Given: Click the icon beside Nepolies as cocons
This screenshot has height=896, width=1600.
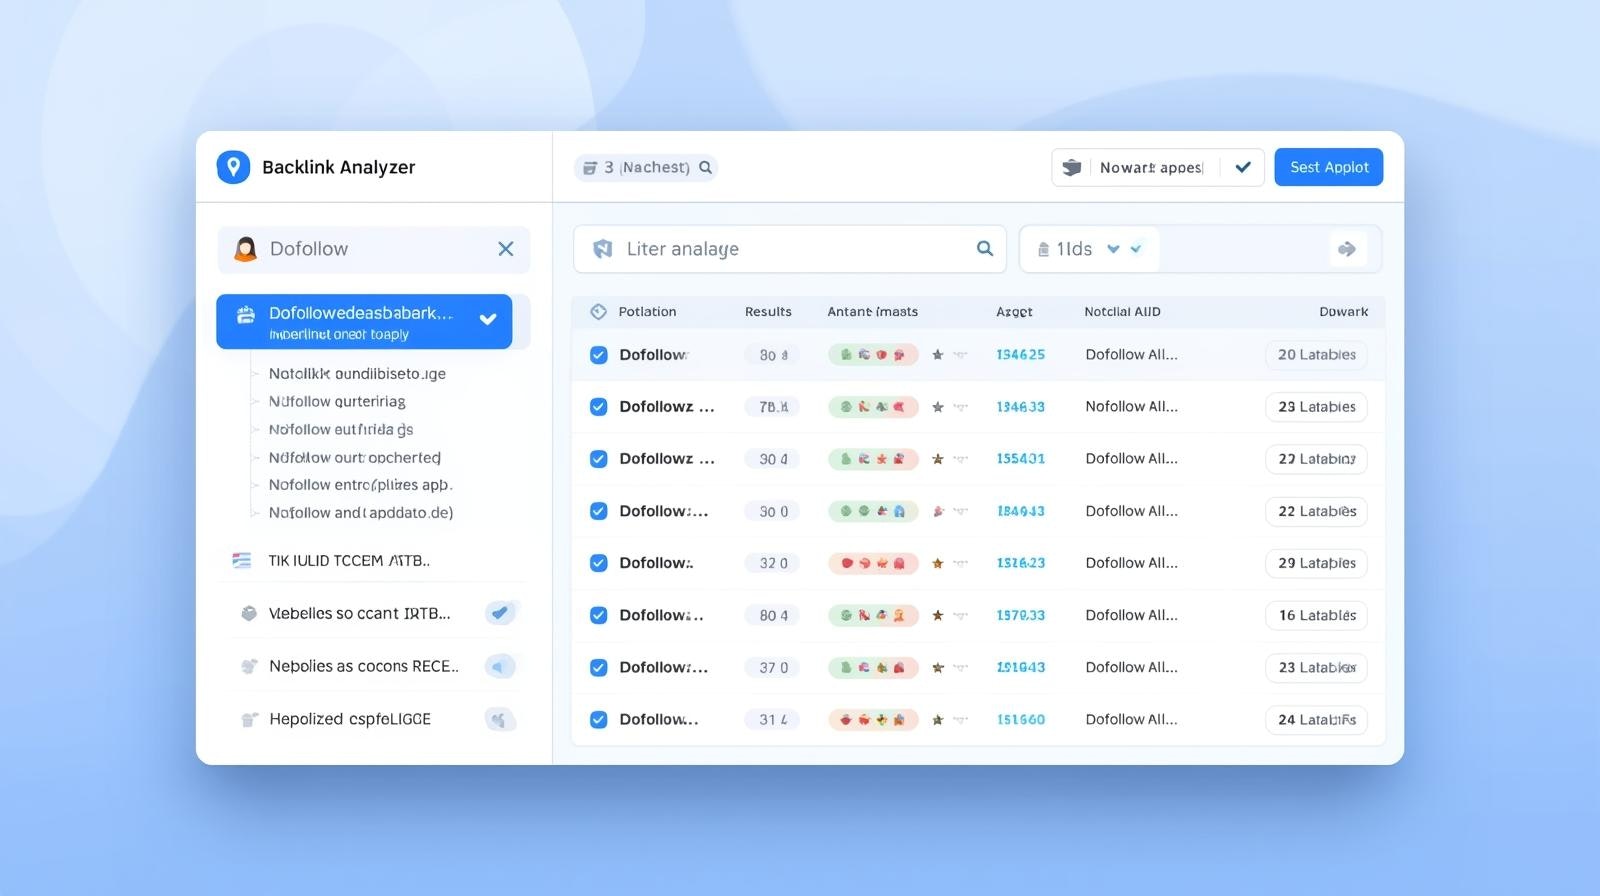Looking at the screenshot, I should point(249,666).
